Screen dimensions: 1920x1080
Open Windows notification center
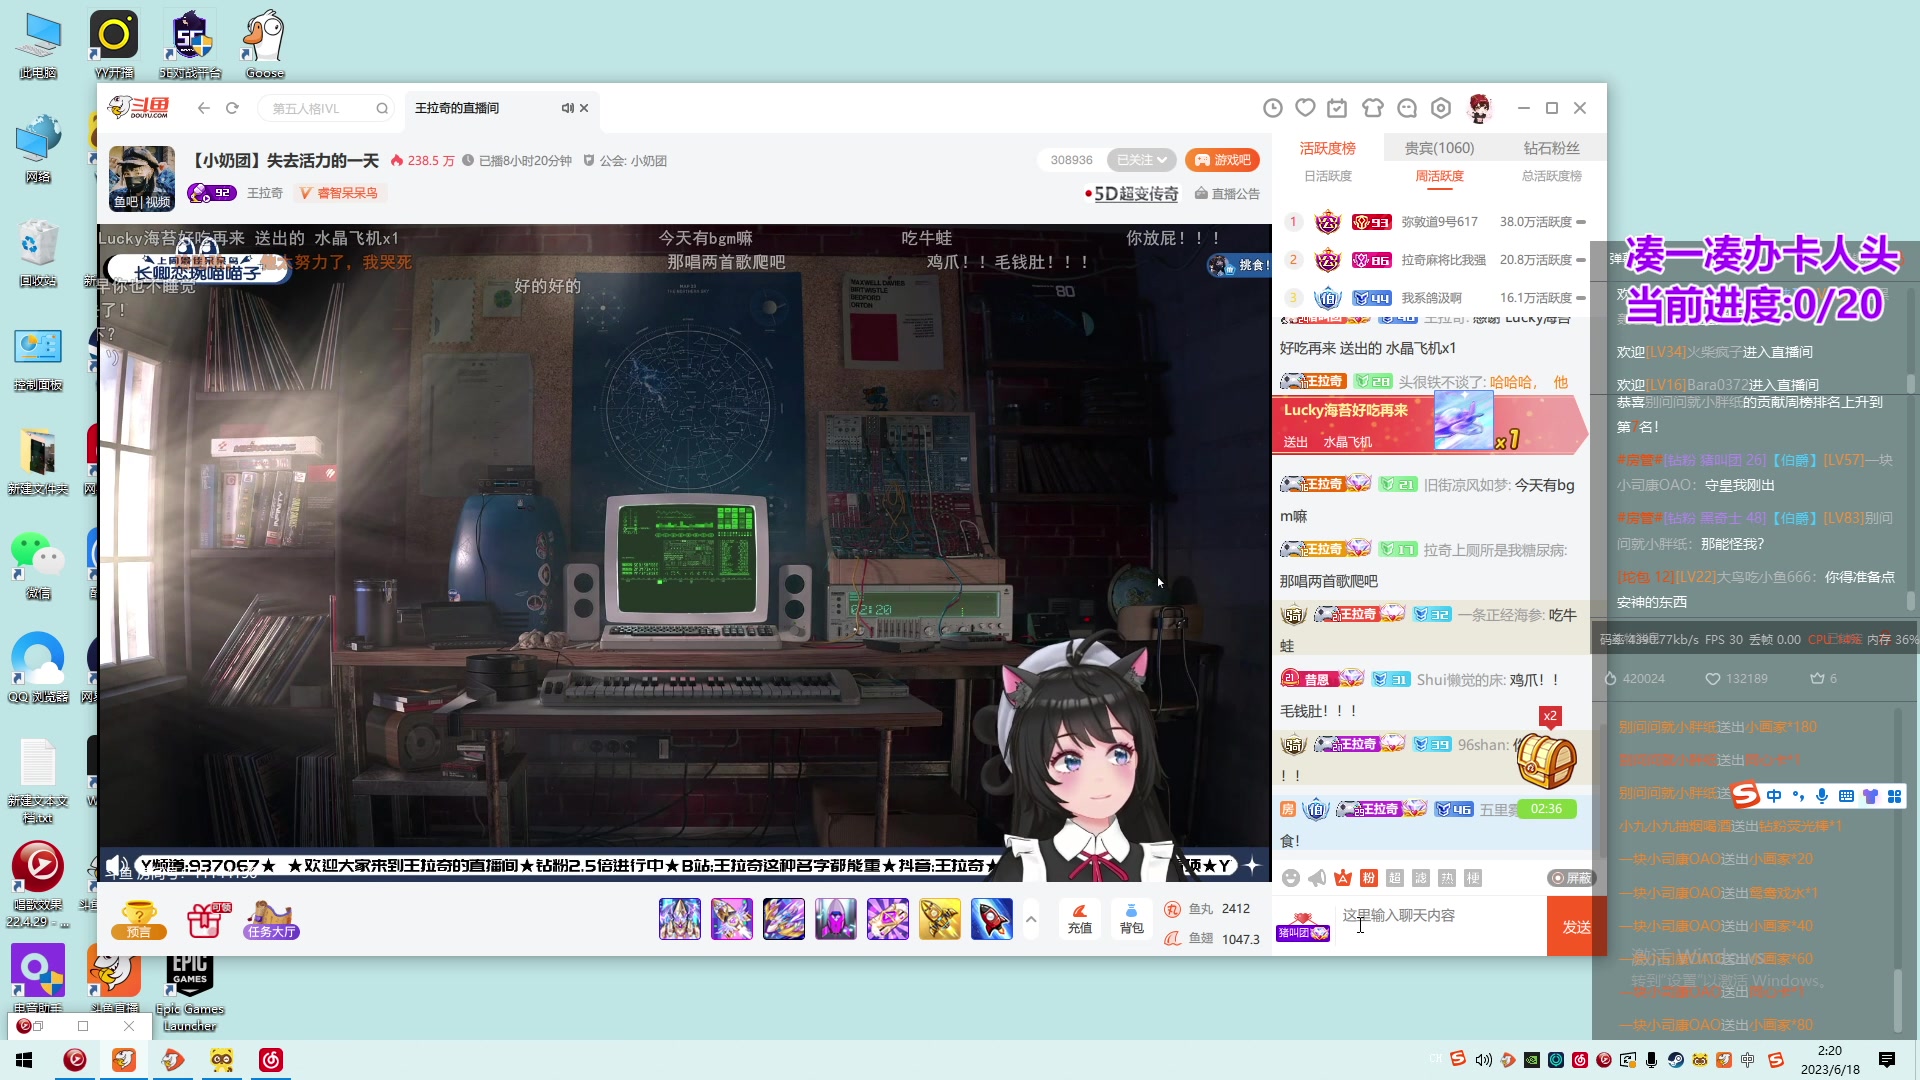[x=1887, y=1060]
